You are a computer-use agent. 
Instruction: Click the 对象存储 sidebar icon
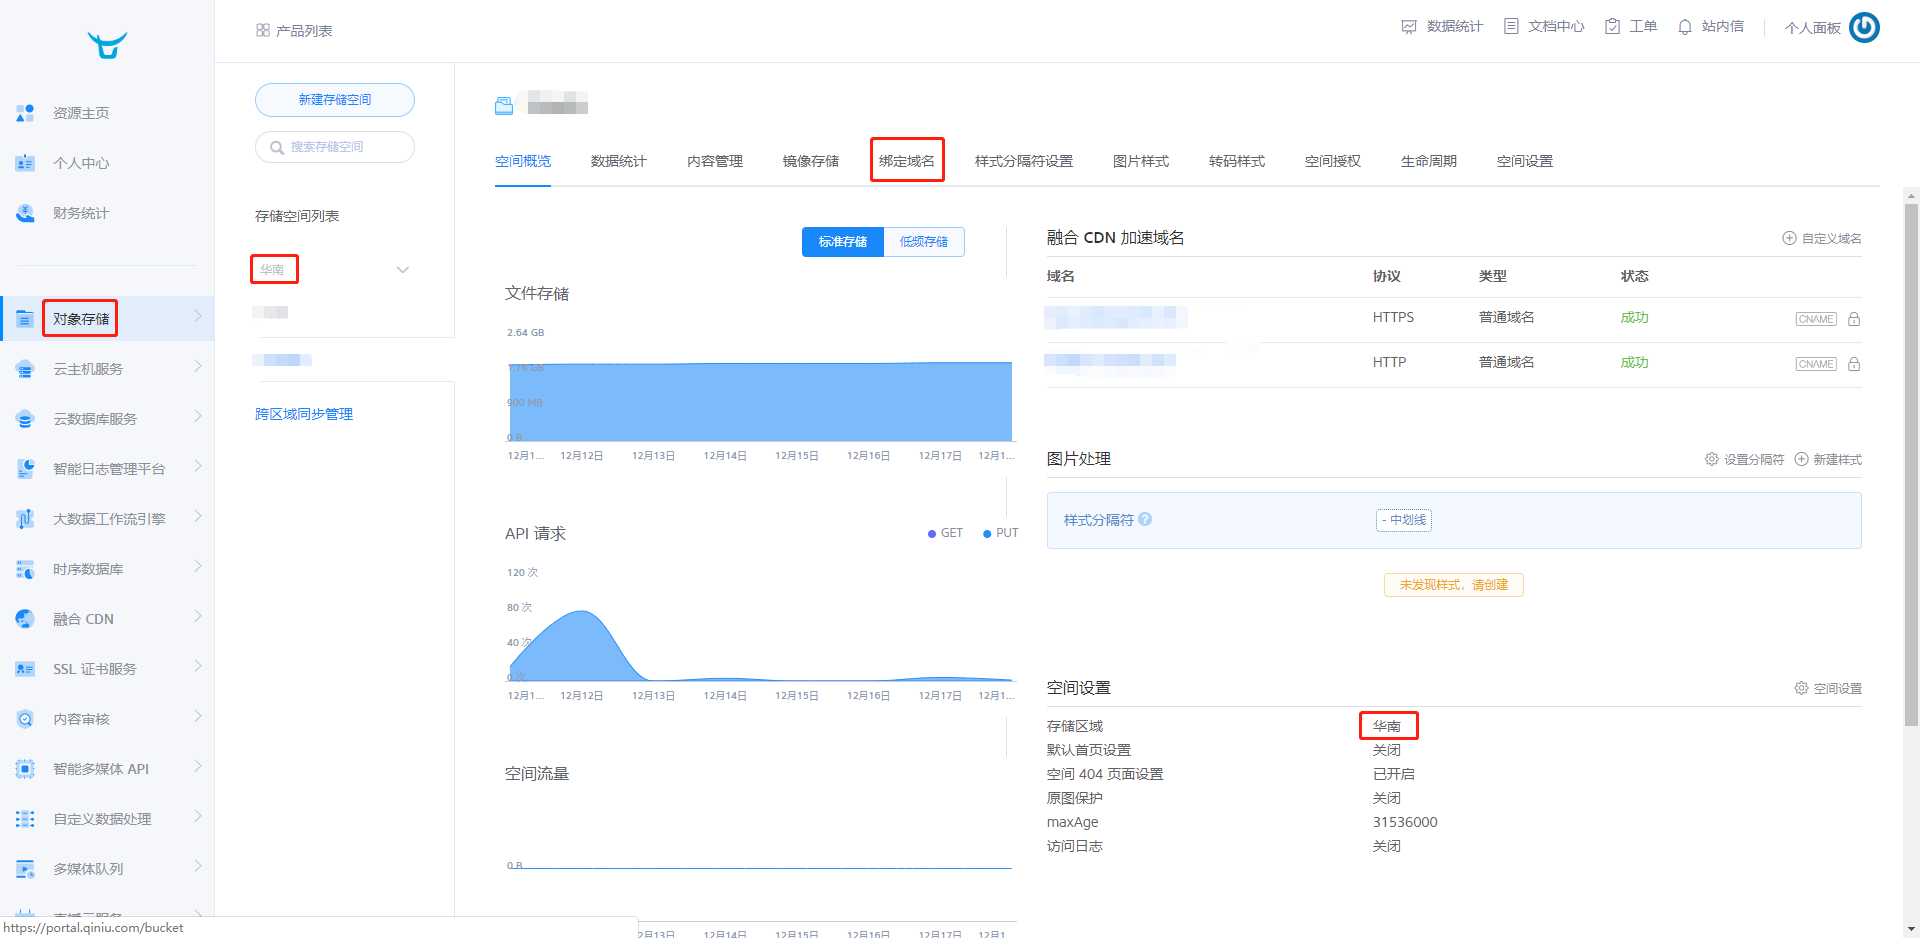pos(25,319)
